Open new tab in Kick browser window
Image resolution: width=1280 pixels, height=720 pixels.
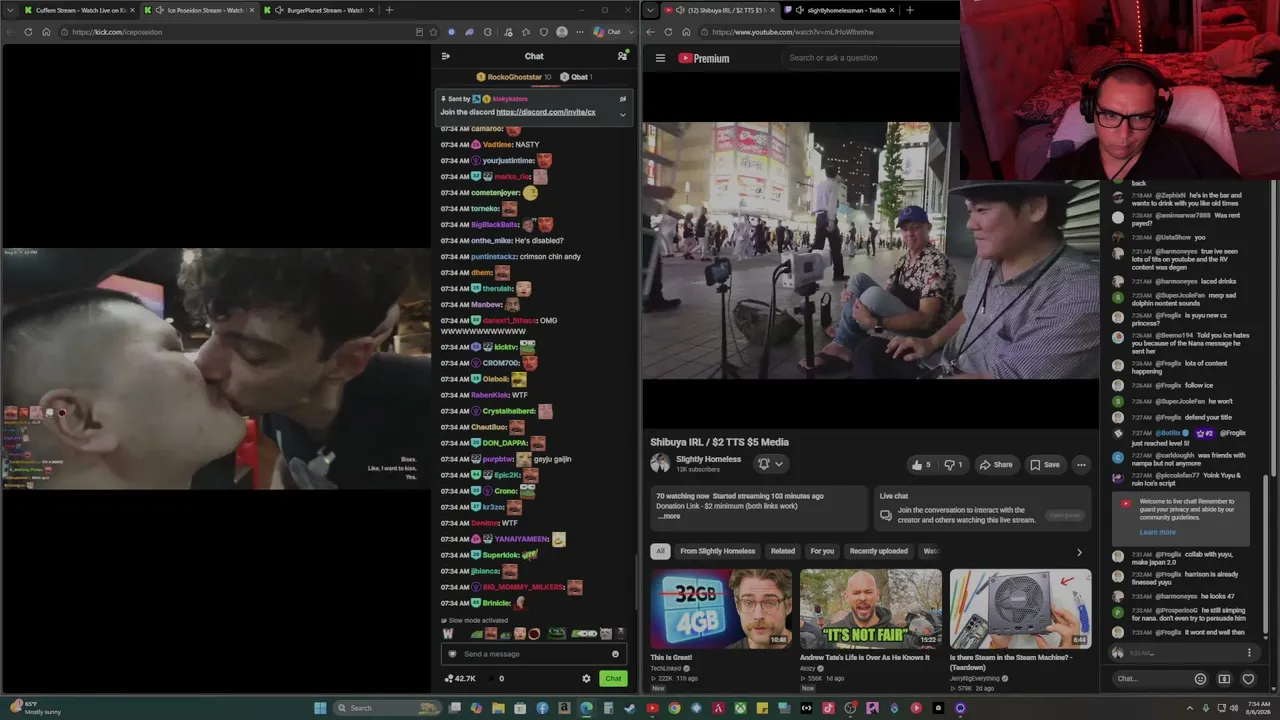[389, 10]
